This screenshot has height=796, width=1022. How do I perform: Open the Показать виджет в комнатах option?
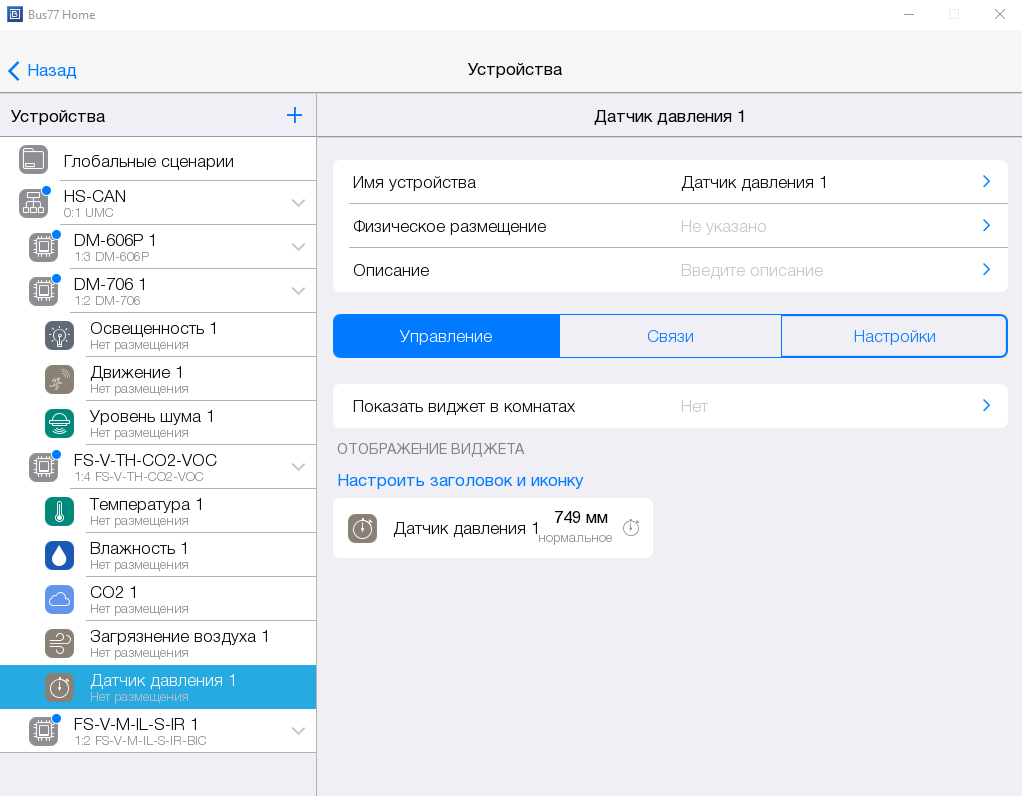tap(670, 406)
